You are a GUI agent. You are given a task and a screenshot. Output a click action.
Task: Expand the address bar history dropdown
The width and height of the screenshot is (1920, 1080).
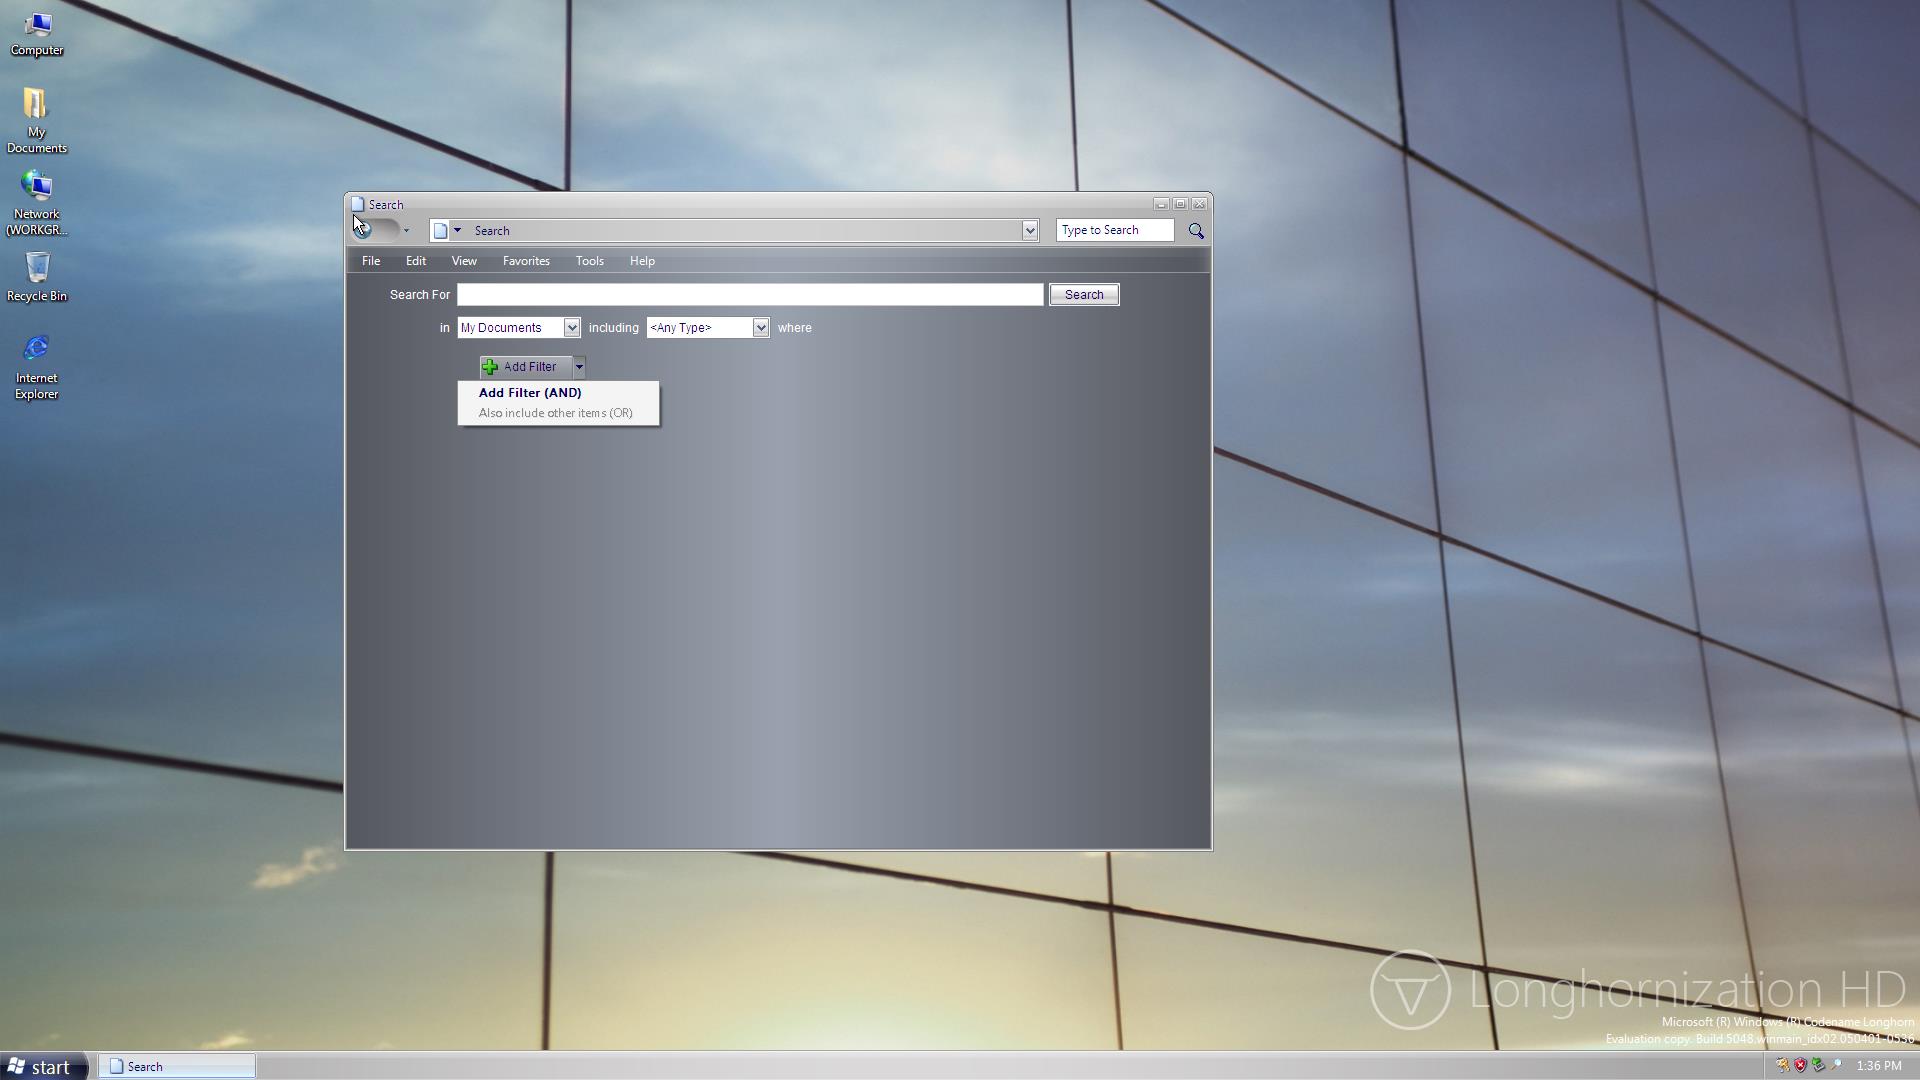click(x=1029, y=231)
